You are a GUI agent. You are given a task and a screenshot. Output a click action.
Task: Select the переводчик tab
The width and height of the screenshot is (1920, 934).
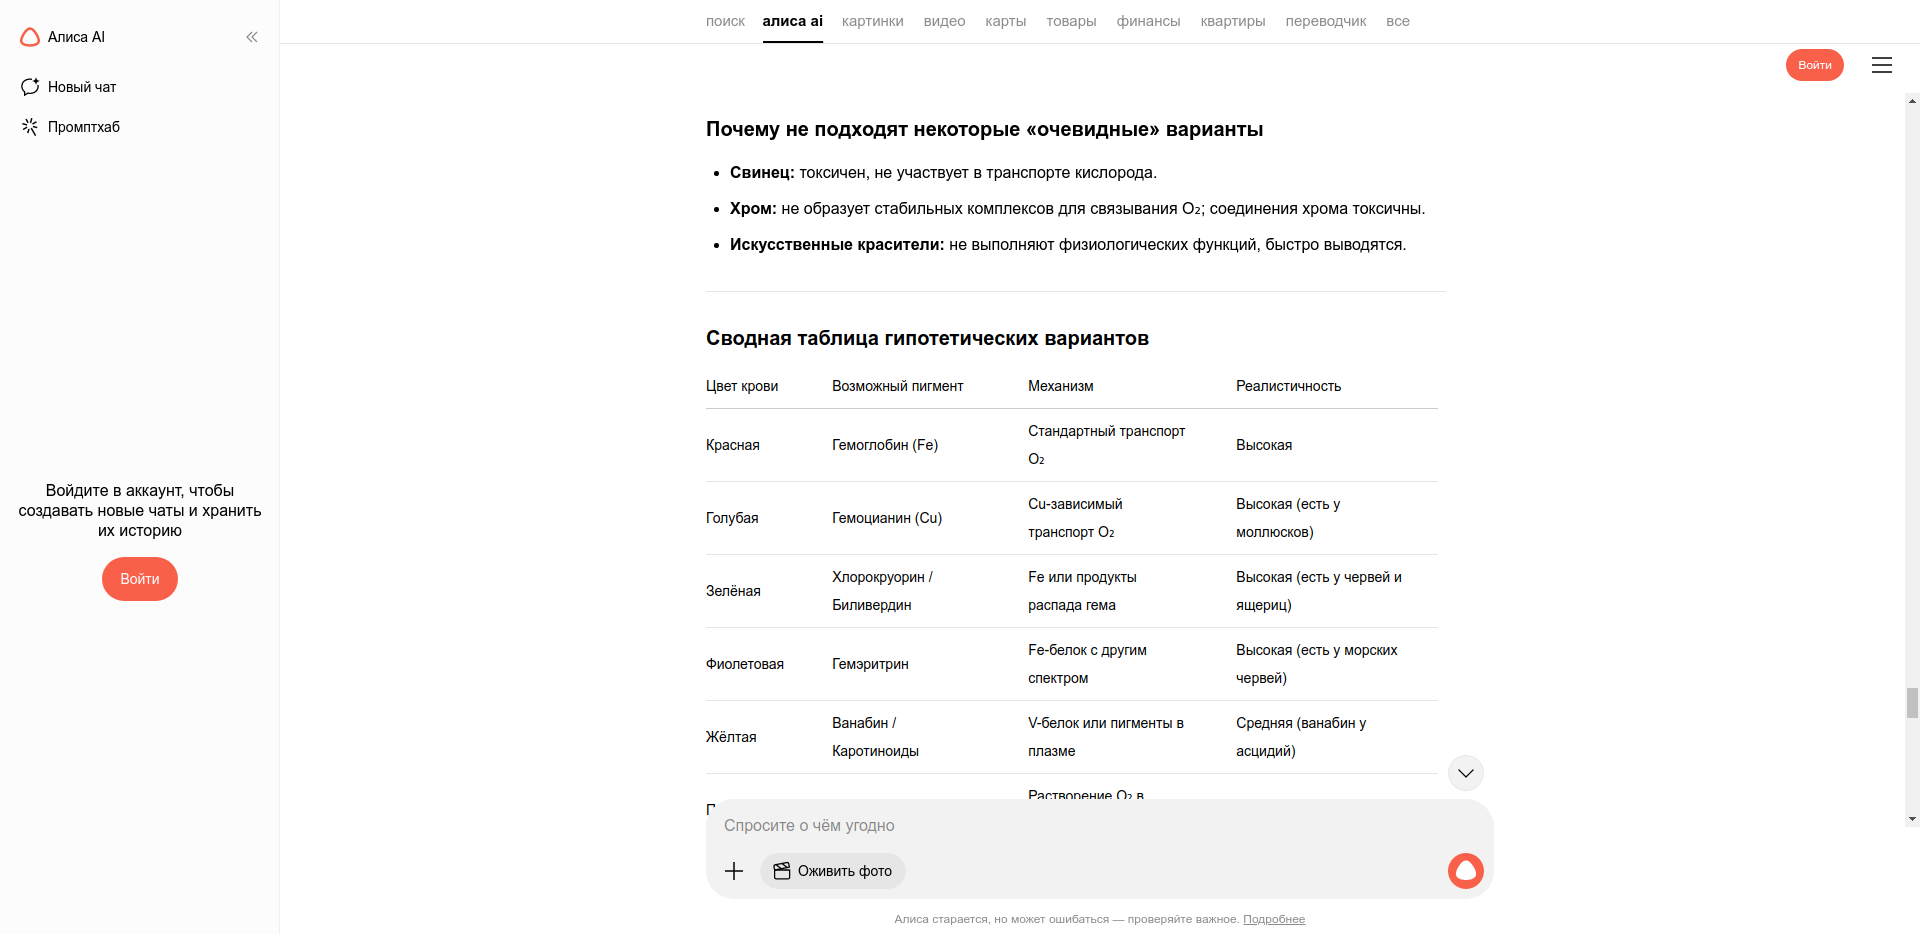coord(1325,21)
